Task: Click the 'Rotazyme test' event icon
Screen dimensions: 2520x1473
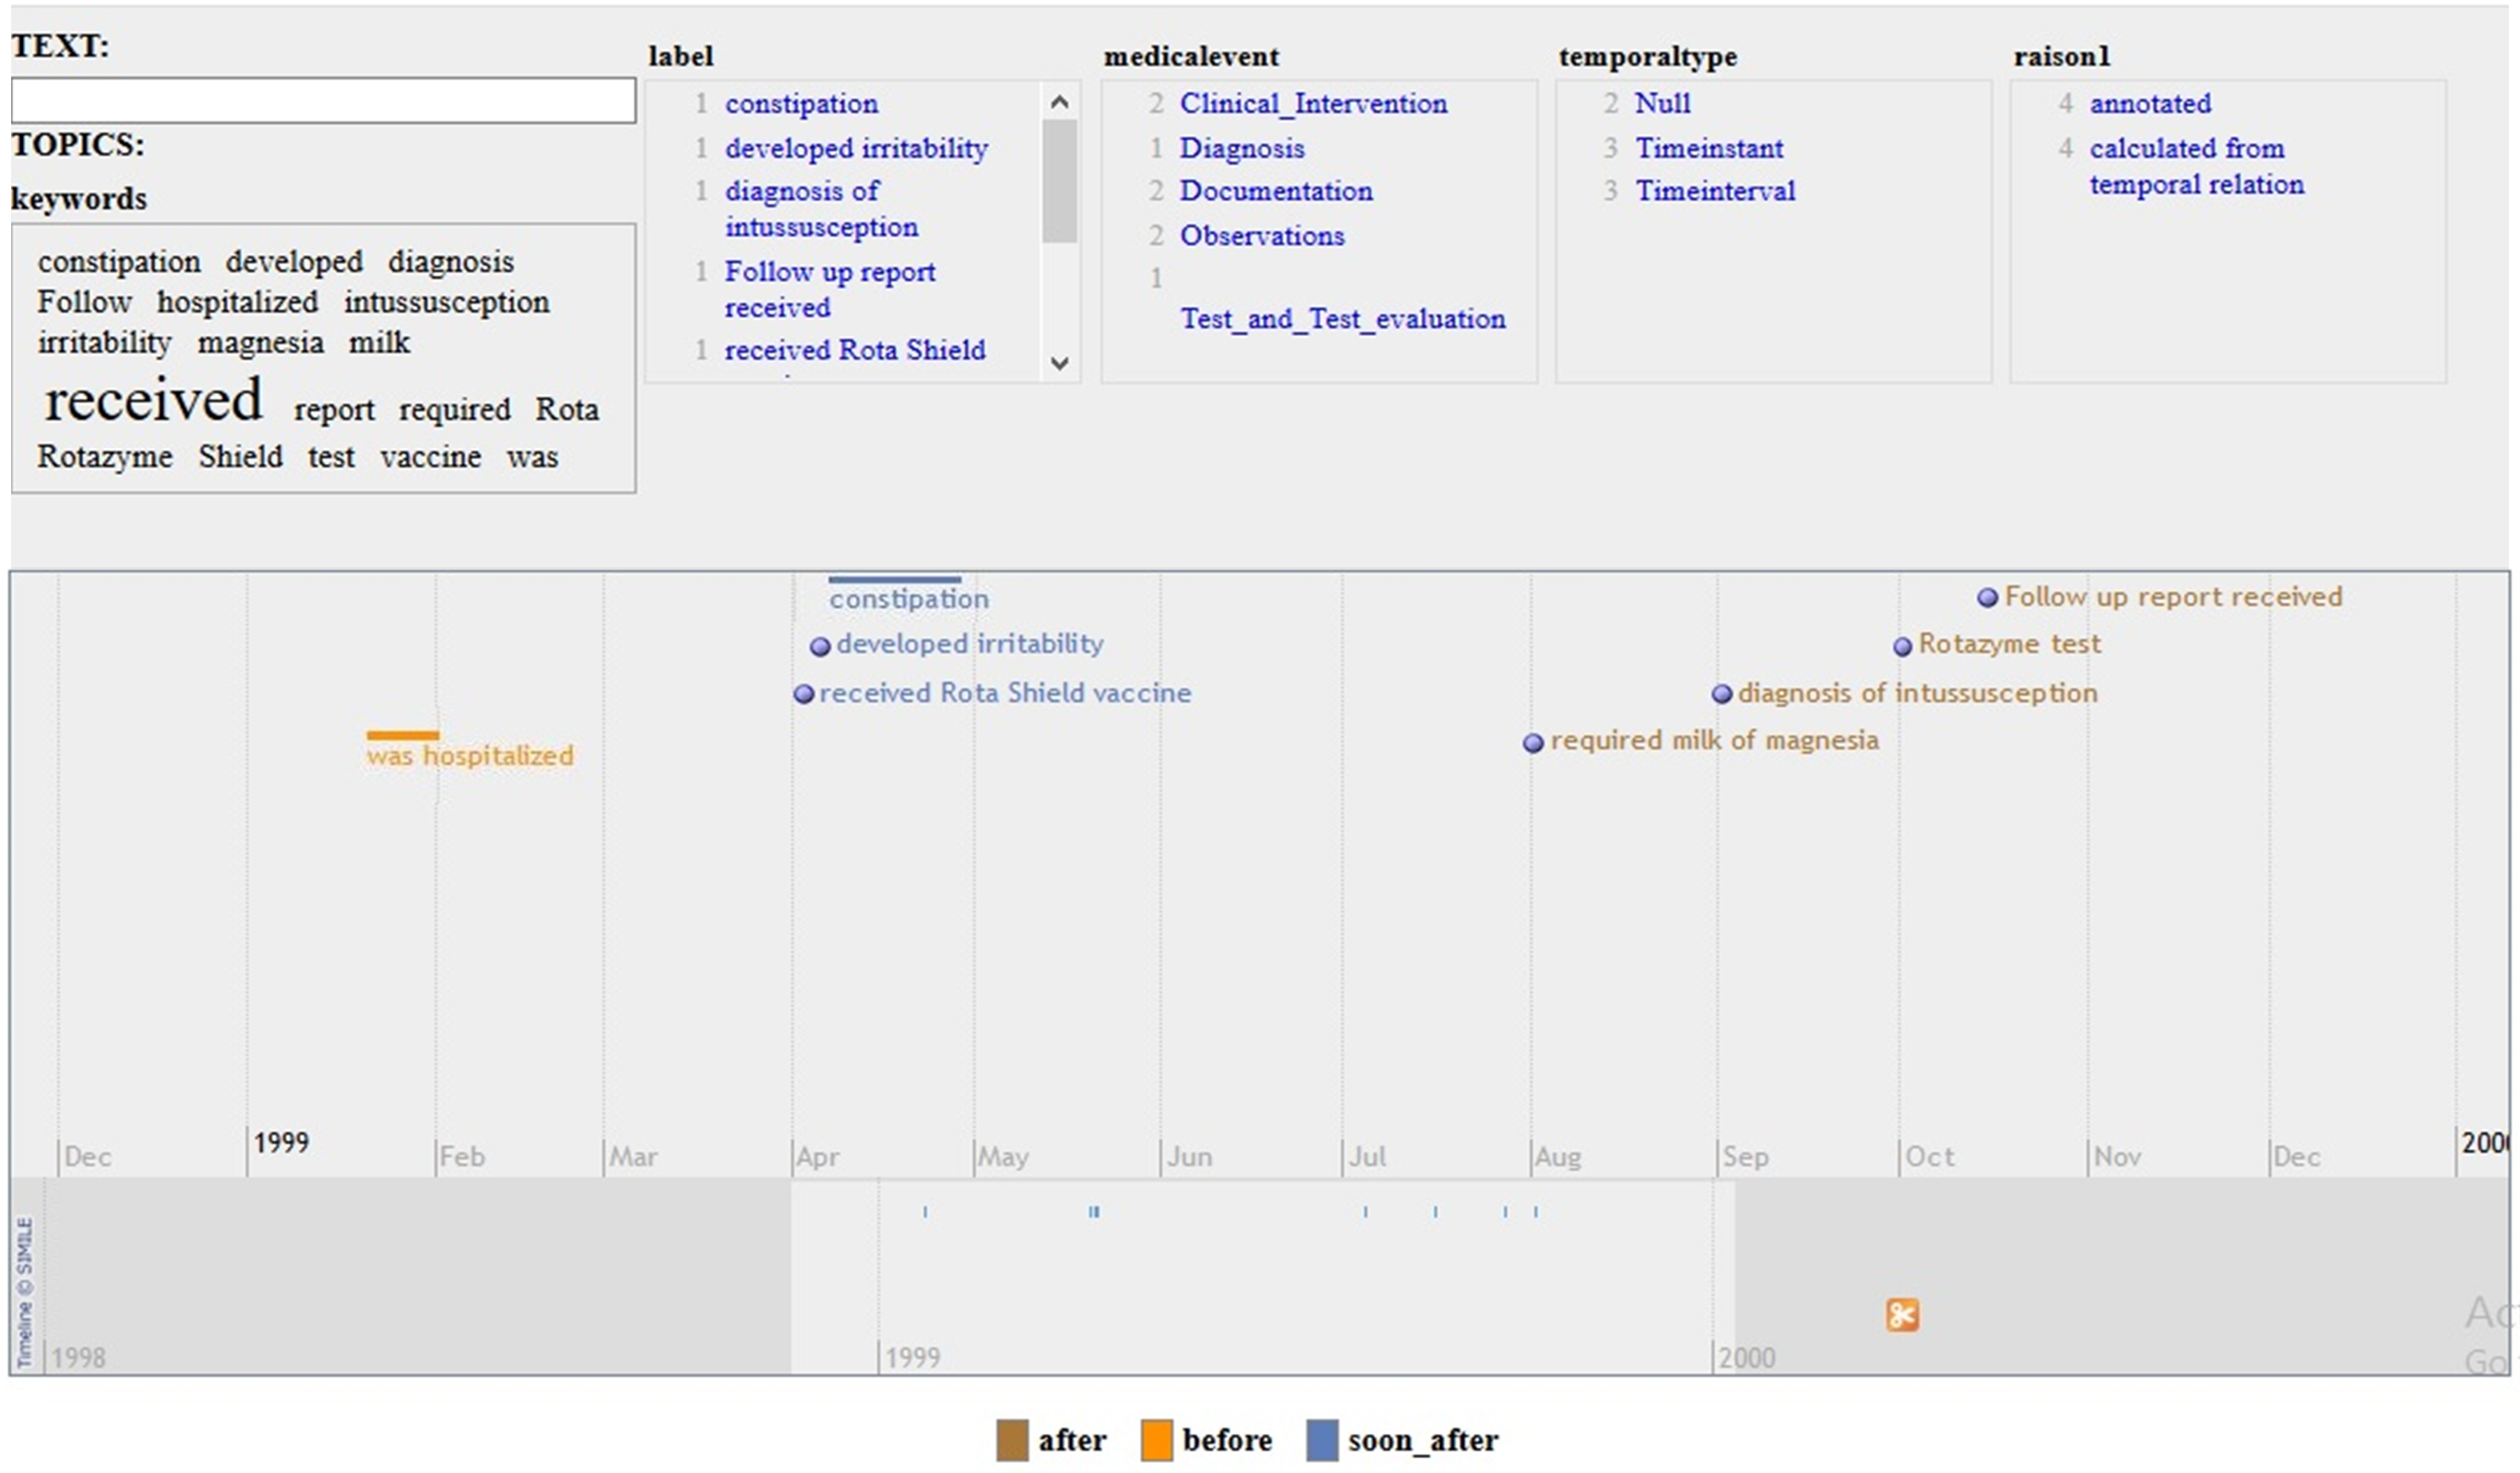Action: 1899,644
